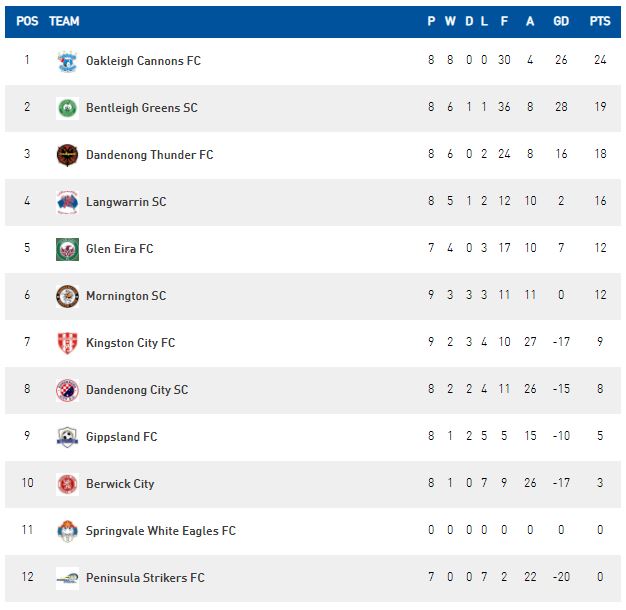
Task: Select the Dandenong Thunder FC badge
Action: [67, 155]
